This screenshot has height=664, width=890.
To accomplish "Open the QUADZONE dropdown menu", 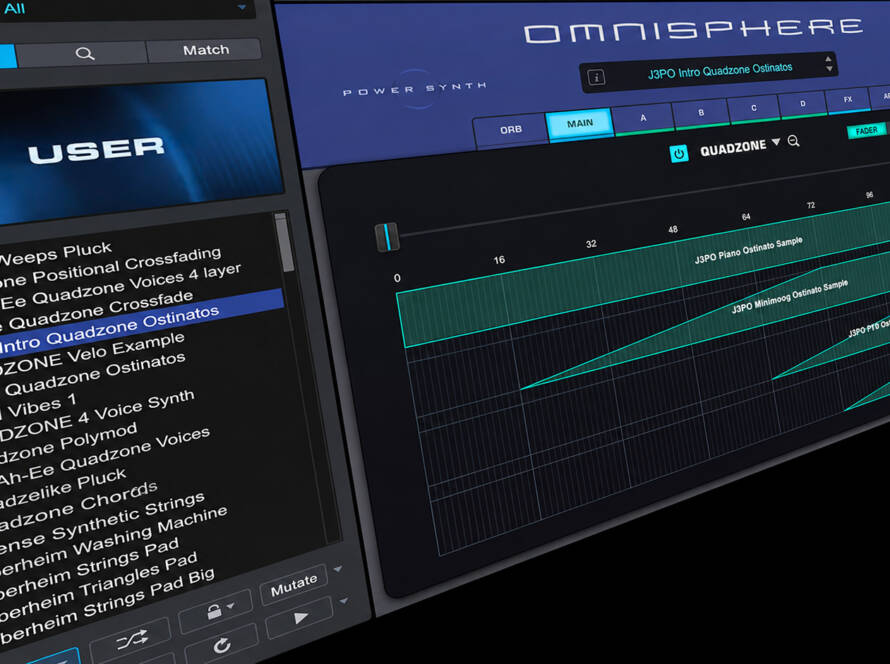I will (x=740, y=148).
